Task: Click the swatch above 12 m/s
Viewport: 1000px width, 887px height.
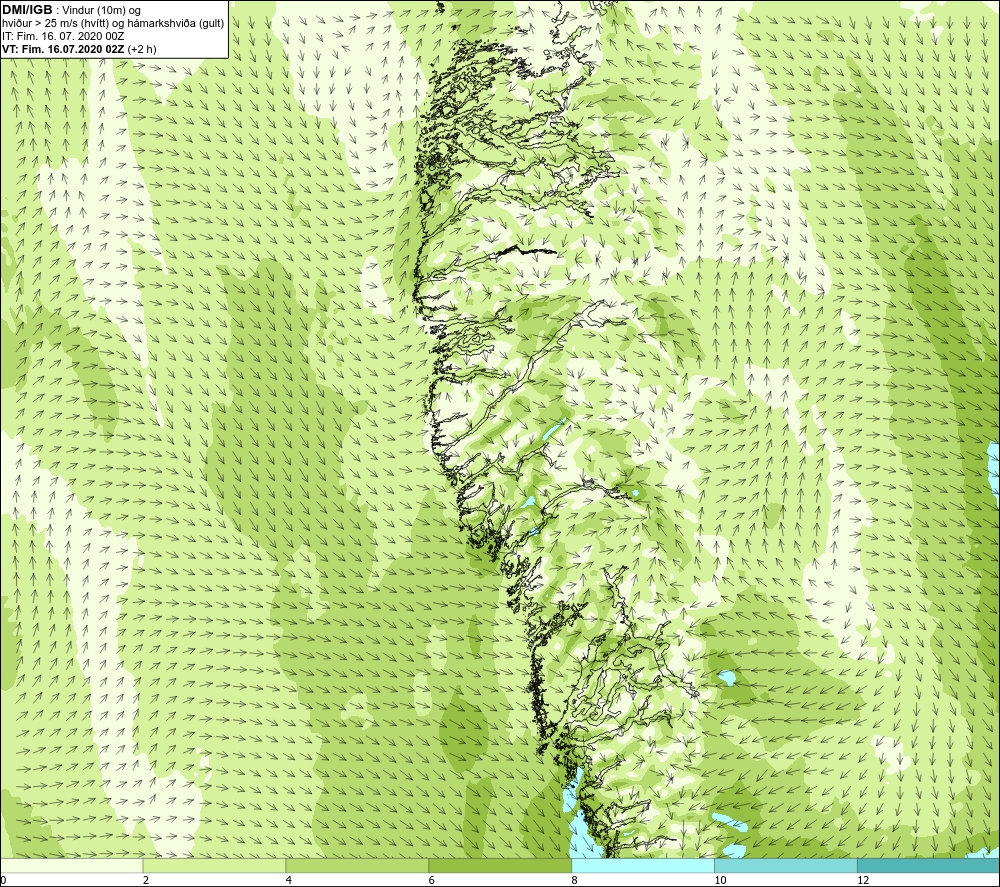Action: [x=929, y=865]
